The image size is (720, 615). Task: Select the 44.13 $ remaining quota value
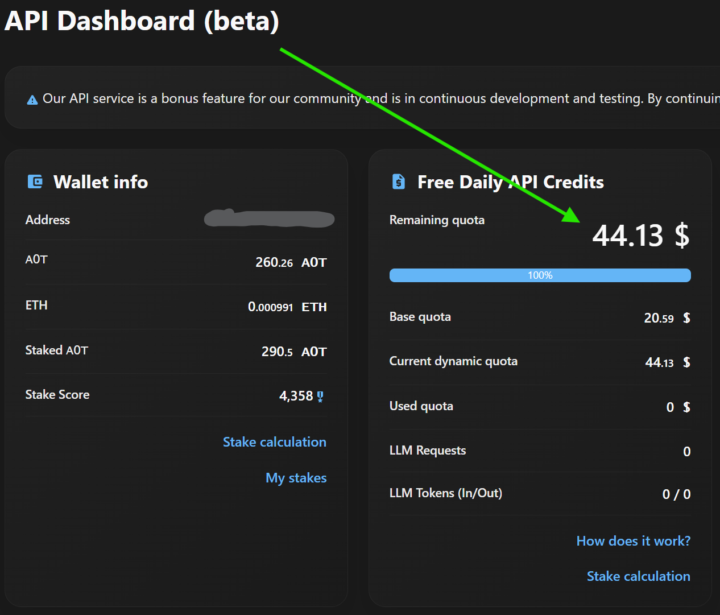[641, 235]
